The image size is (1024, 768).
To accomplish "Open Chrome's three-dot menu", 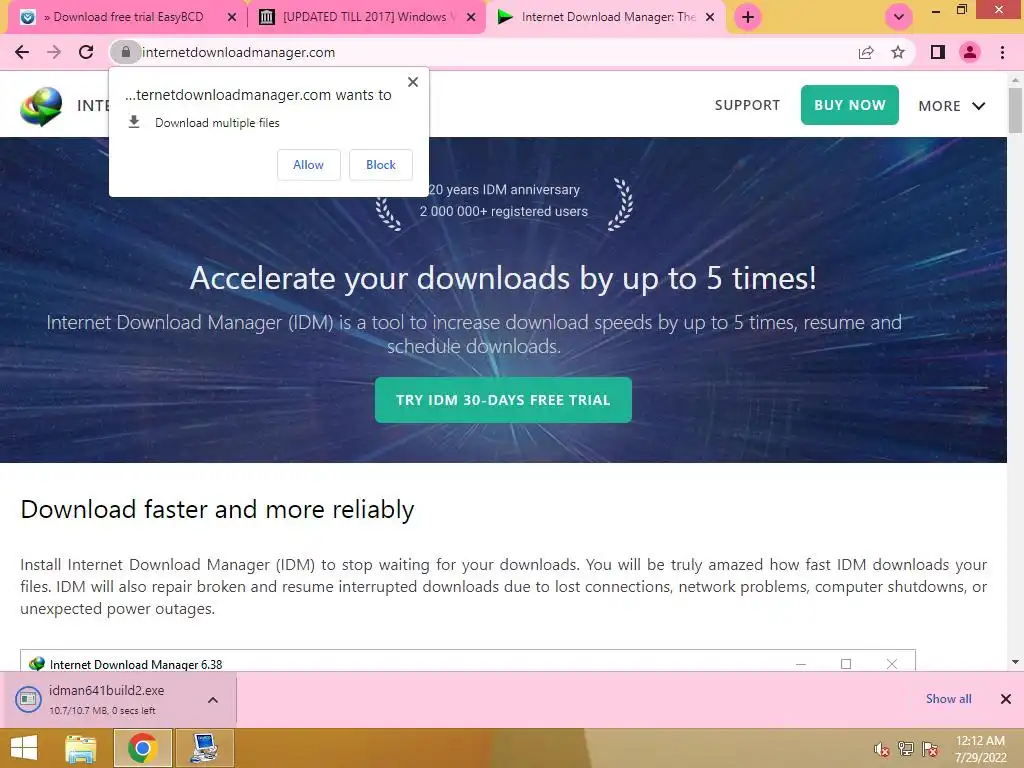I will (1002, 52).
